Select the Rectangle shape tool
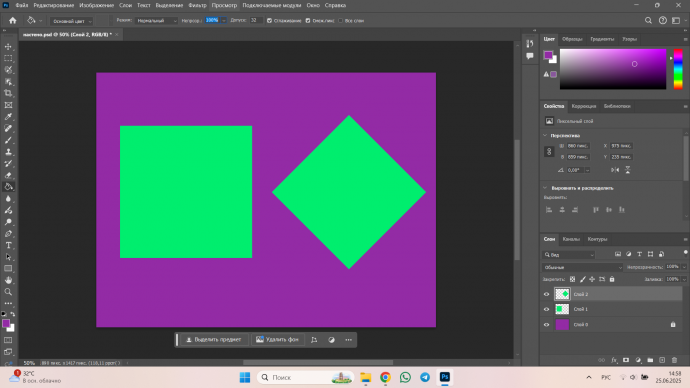690x388 pixels. [x=8, y=268]
